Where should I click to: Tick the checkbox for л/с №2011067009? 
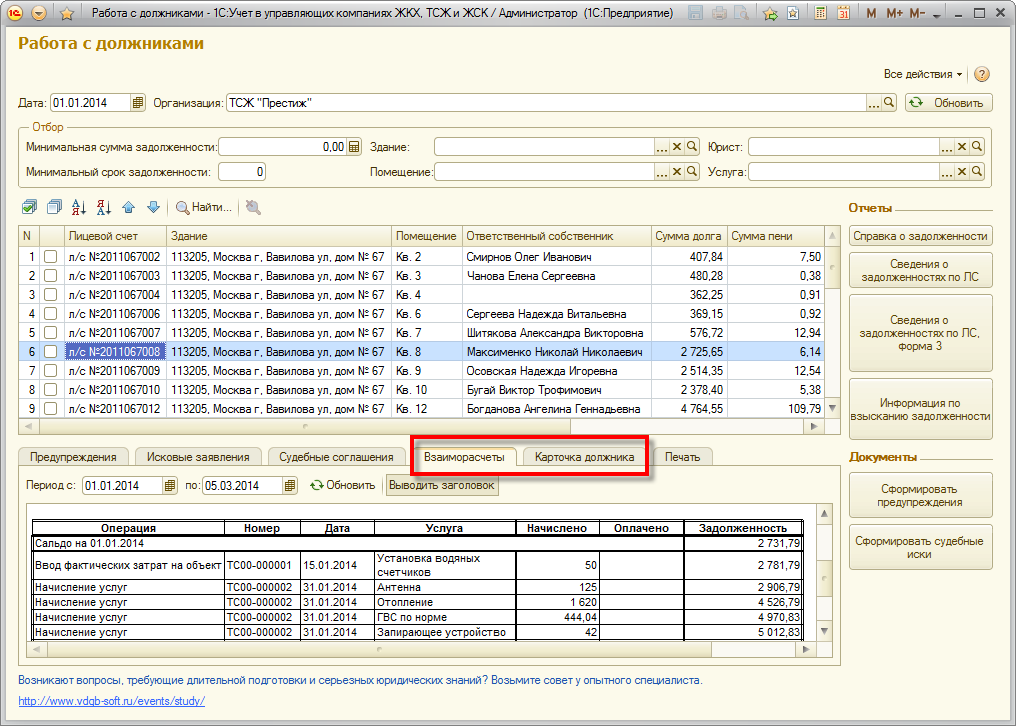(x=51, y=371)
